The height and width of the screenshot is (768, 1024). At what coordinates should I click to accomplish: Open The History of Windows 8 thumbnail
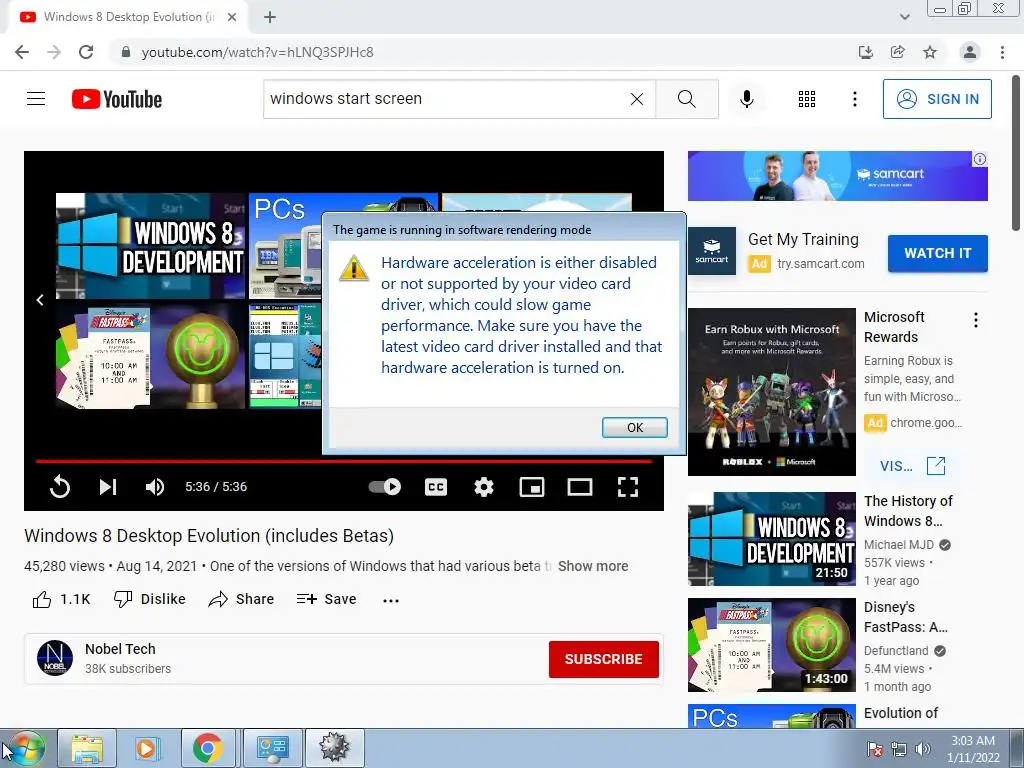772,539
